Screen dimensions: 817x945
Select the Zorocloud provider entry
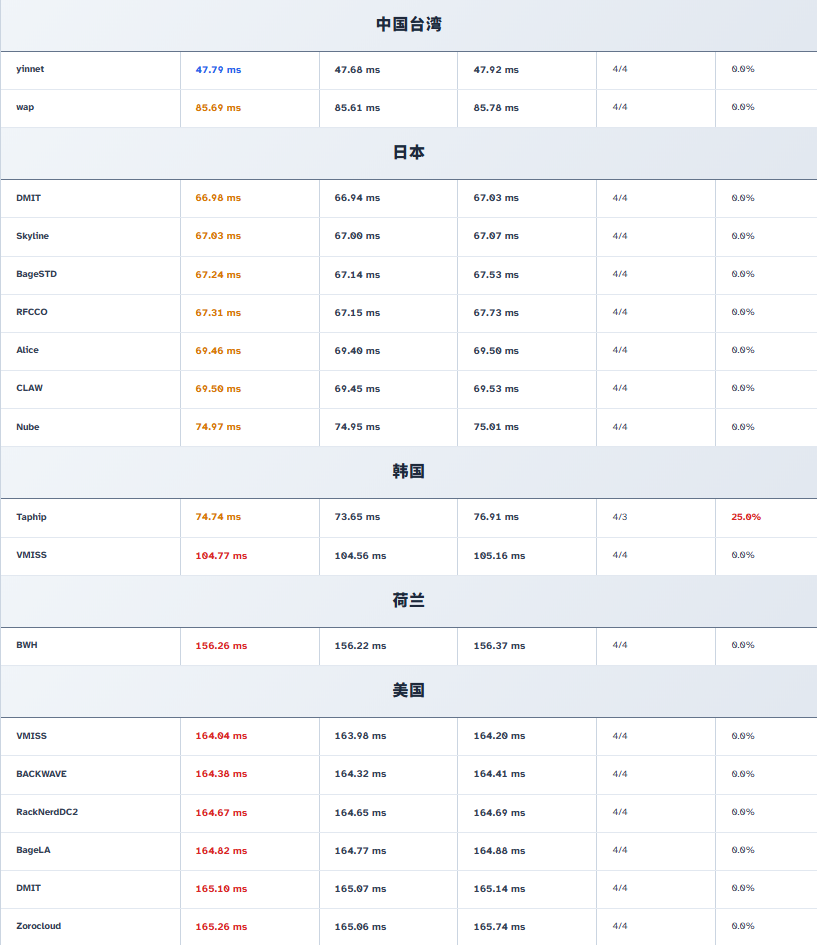tap(38, 926)
